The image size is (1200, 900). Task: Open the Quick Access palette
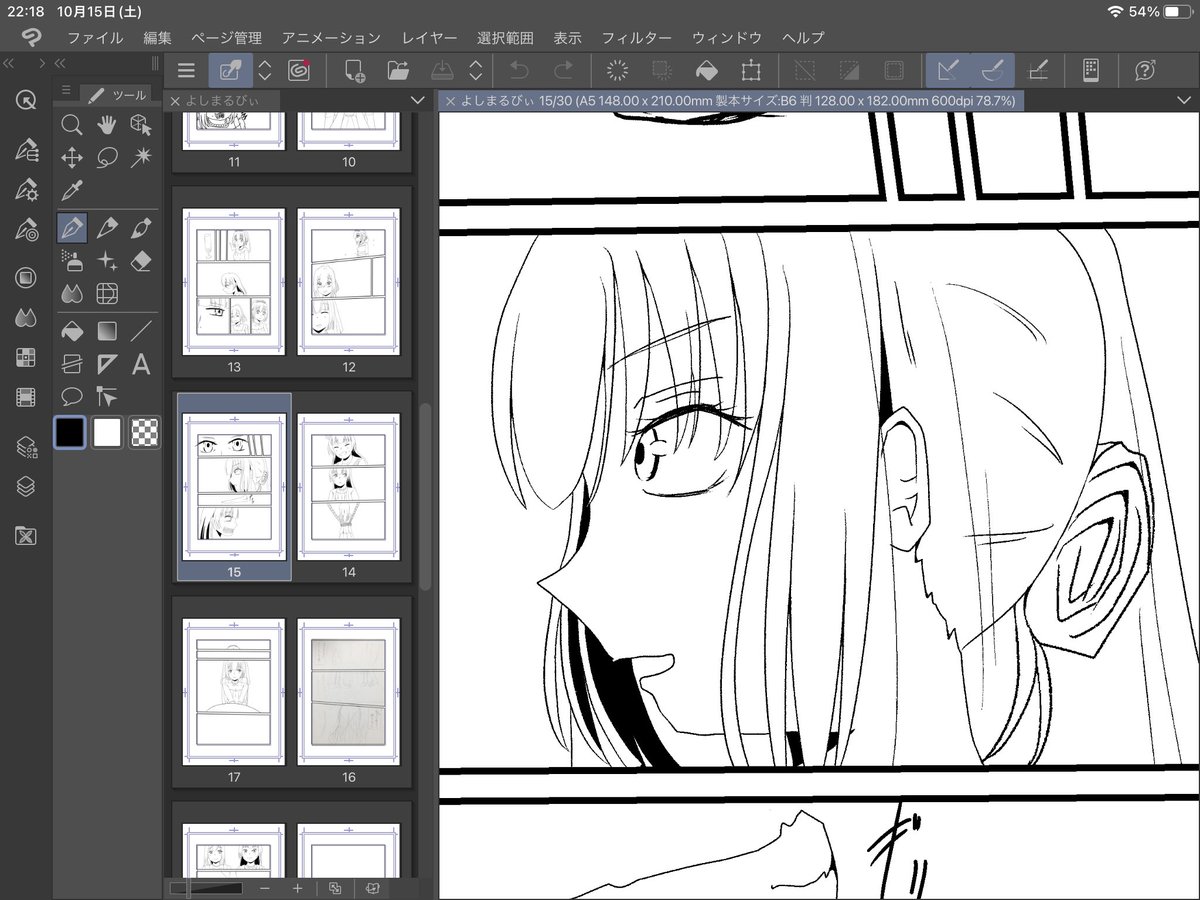click(x=26, y=100)
